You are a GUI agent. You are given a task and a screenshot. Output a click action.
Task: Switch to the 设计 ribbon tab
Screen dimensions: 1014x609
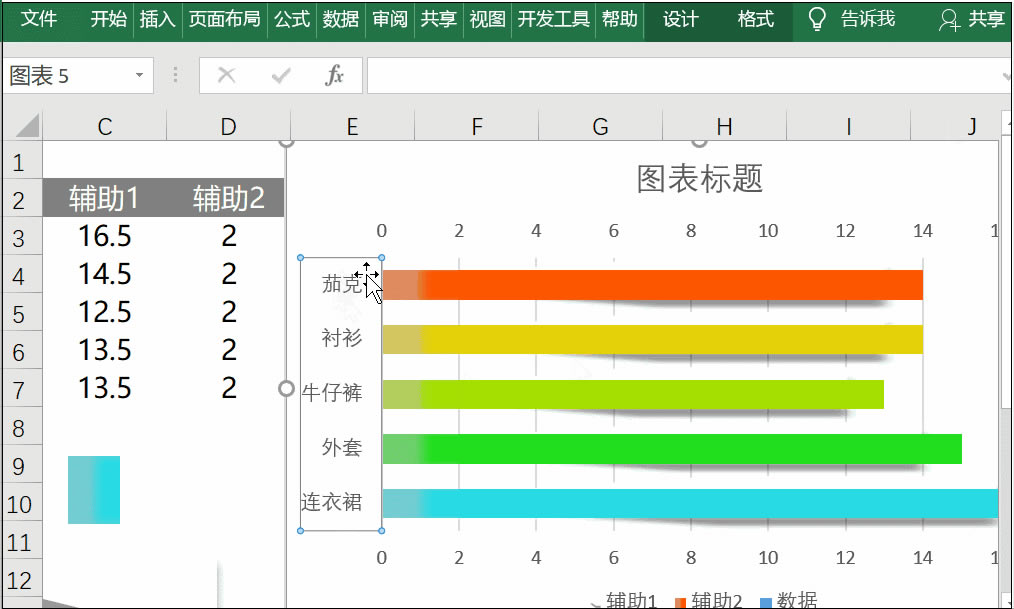pyautogui.click(x=679, y=20)
